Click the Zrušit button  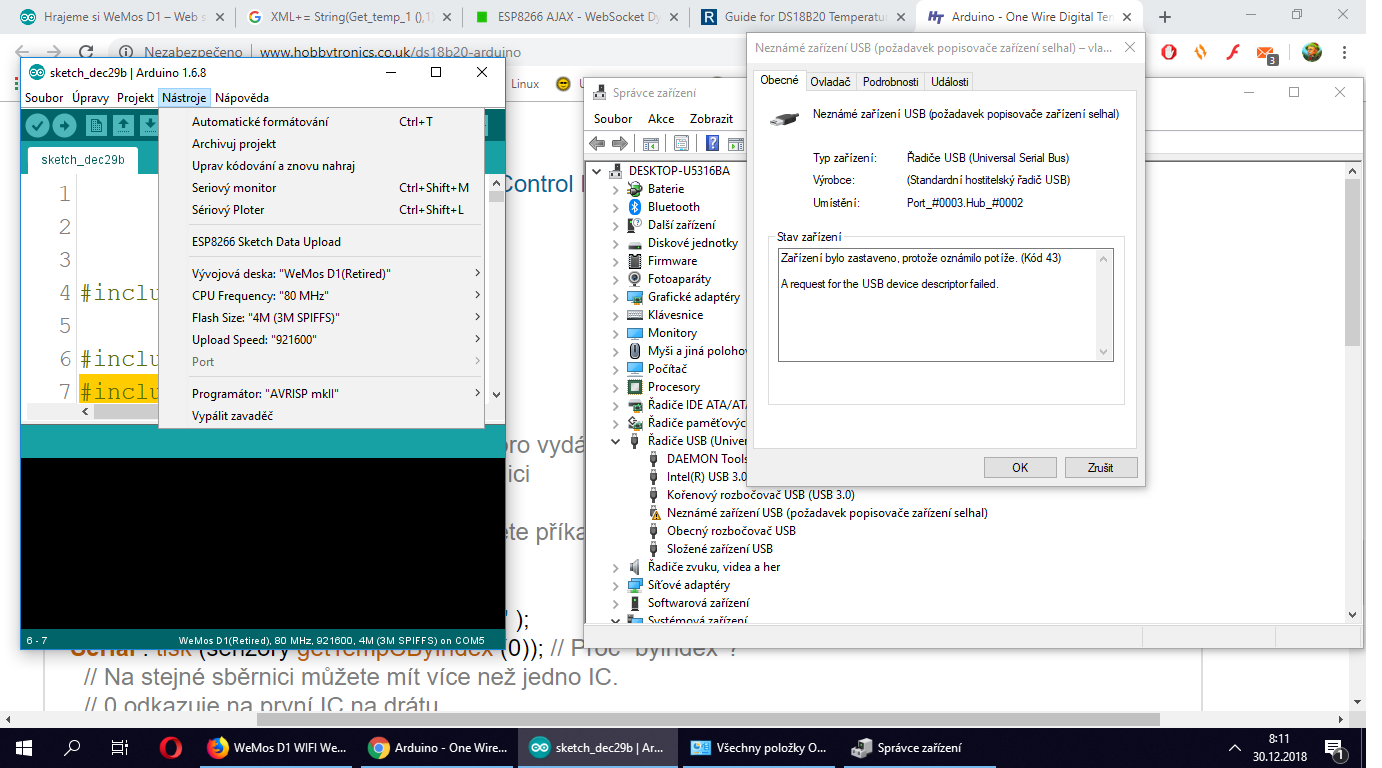1101,467
